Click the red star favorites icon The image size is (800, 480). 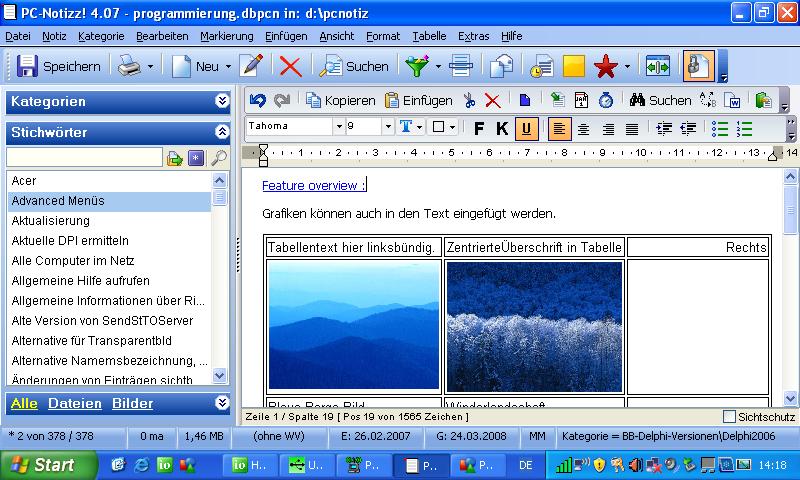coord(605,66)
